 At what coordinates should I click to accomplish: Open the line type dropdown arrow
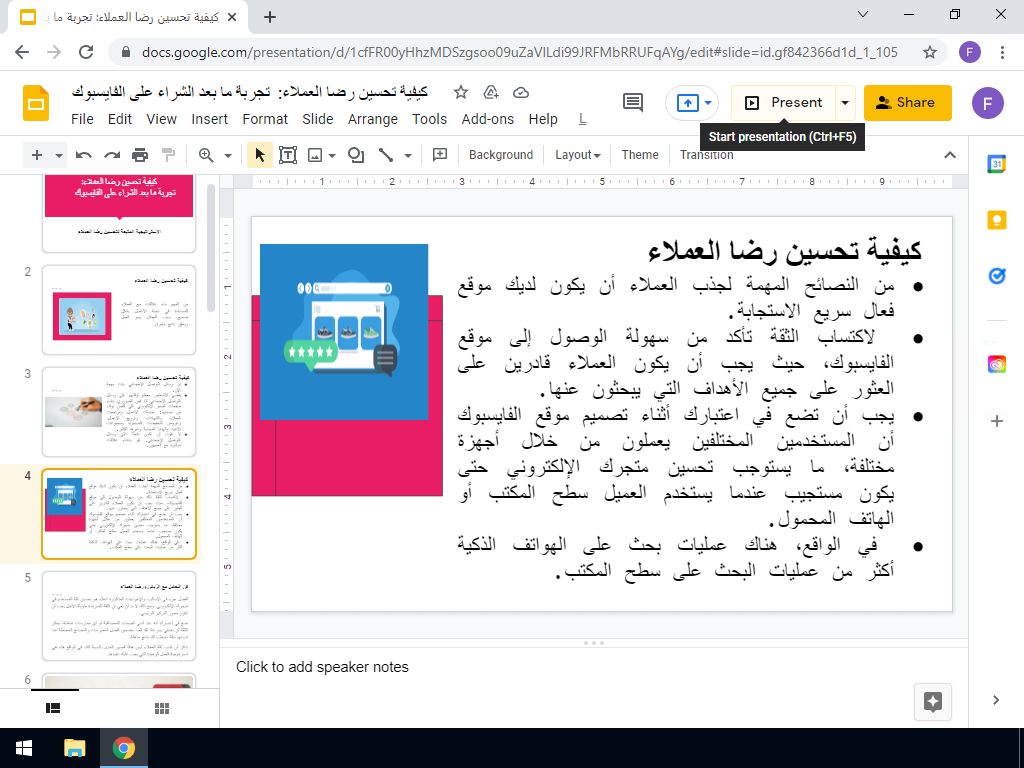click(408, 155)
